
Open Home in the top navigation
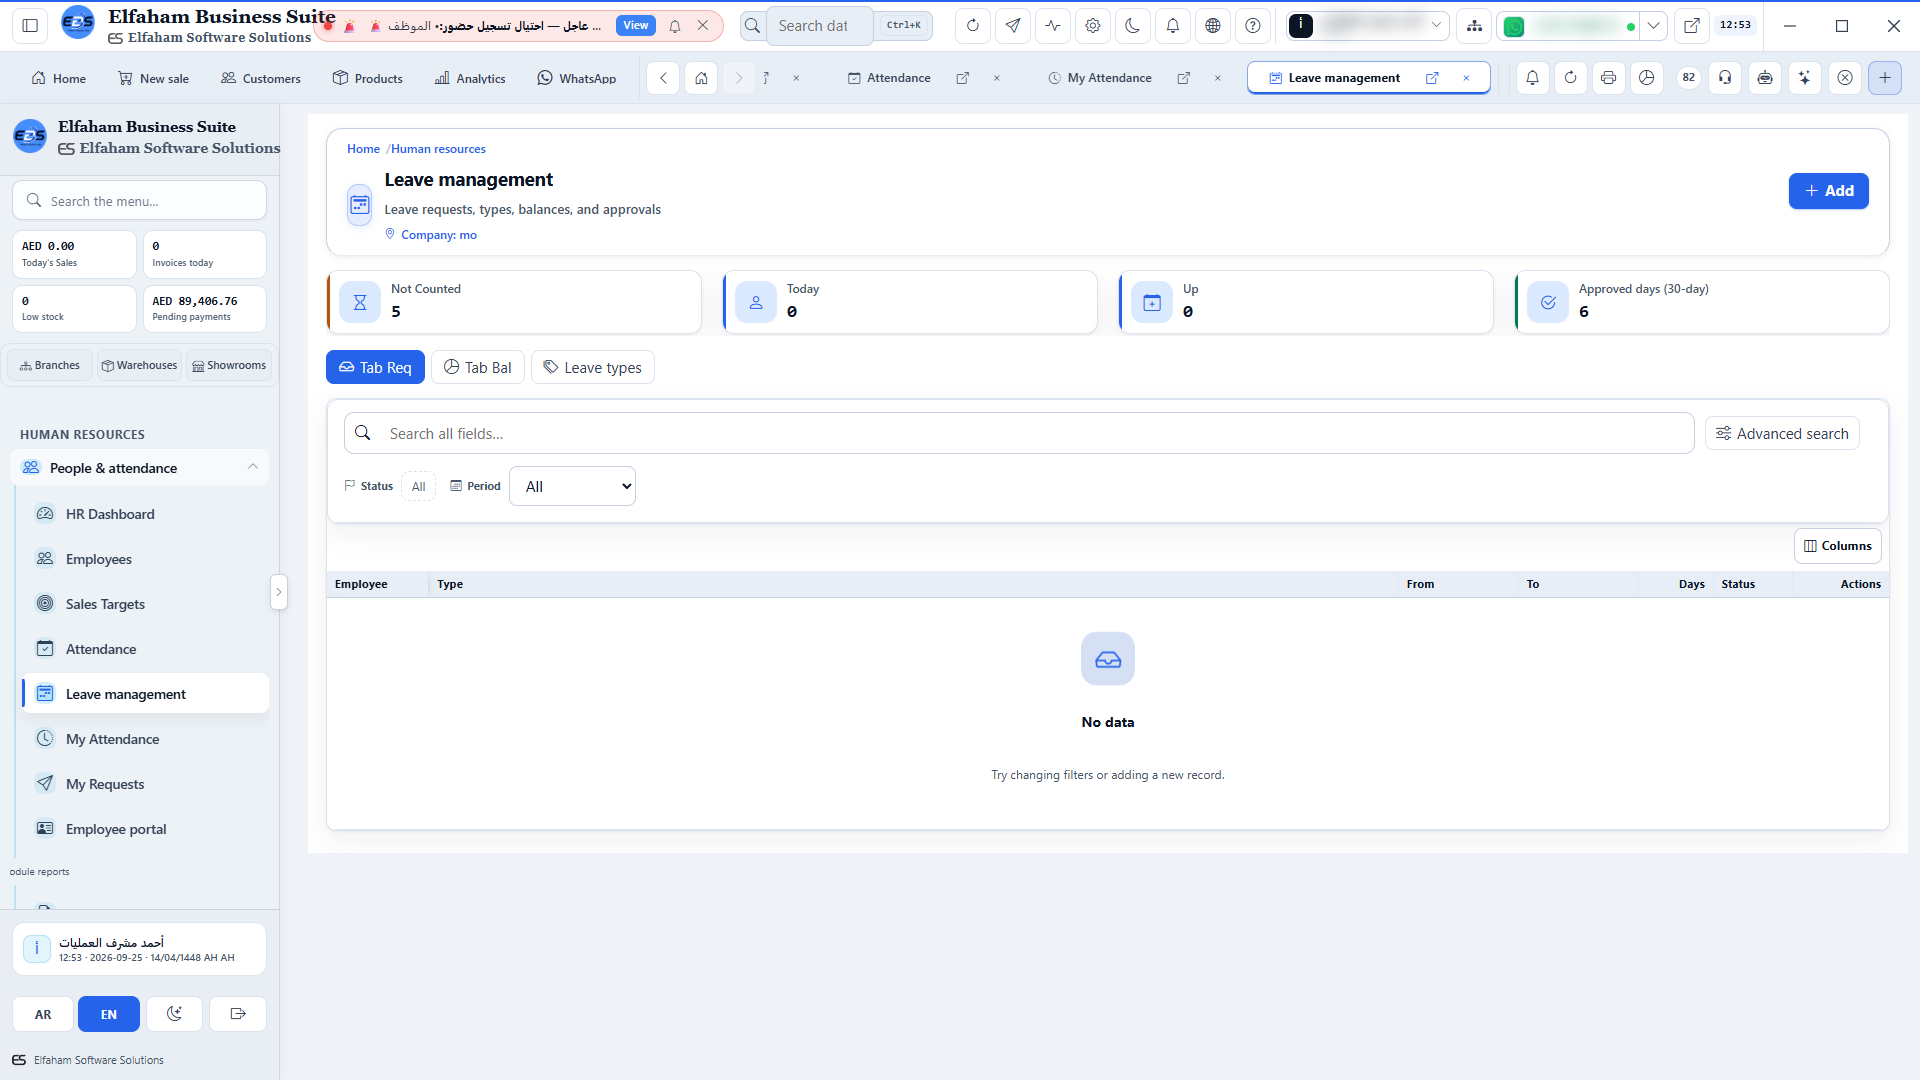click(59, 78)
